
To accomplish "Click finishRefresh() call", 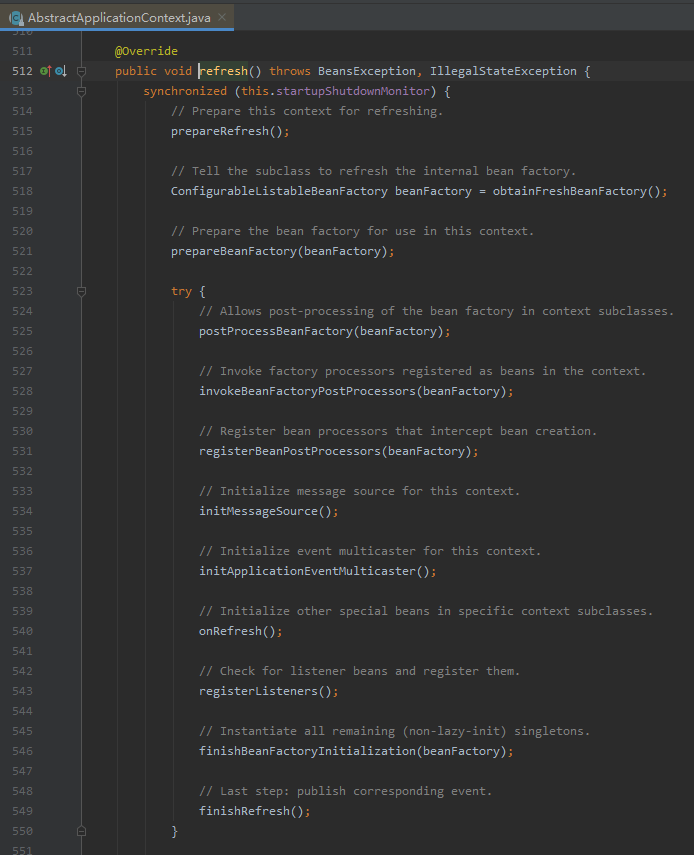I will [255, 811].
